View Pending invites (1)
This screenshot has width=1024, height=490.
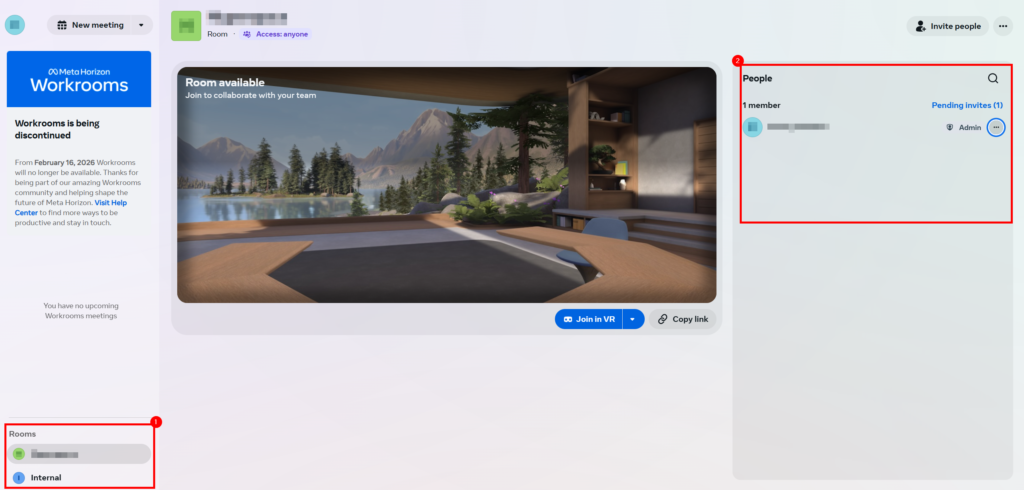coord(964,105)
